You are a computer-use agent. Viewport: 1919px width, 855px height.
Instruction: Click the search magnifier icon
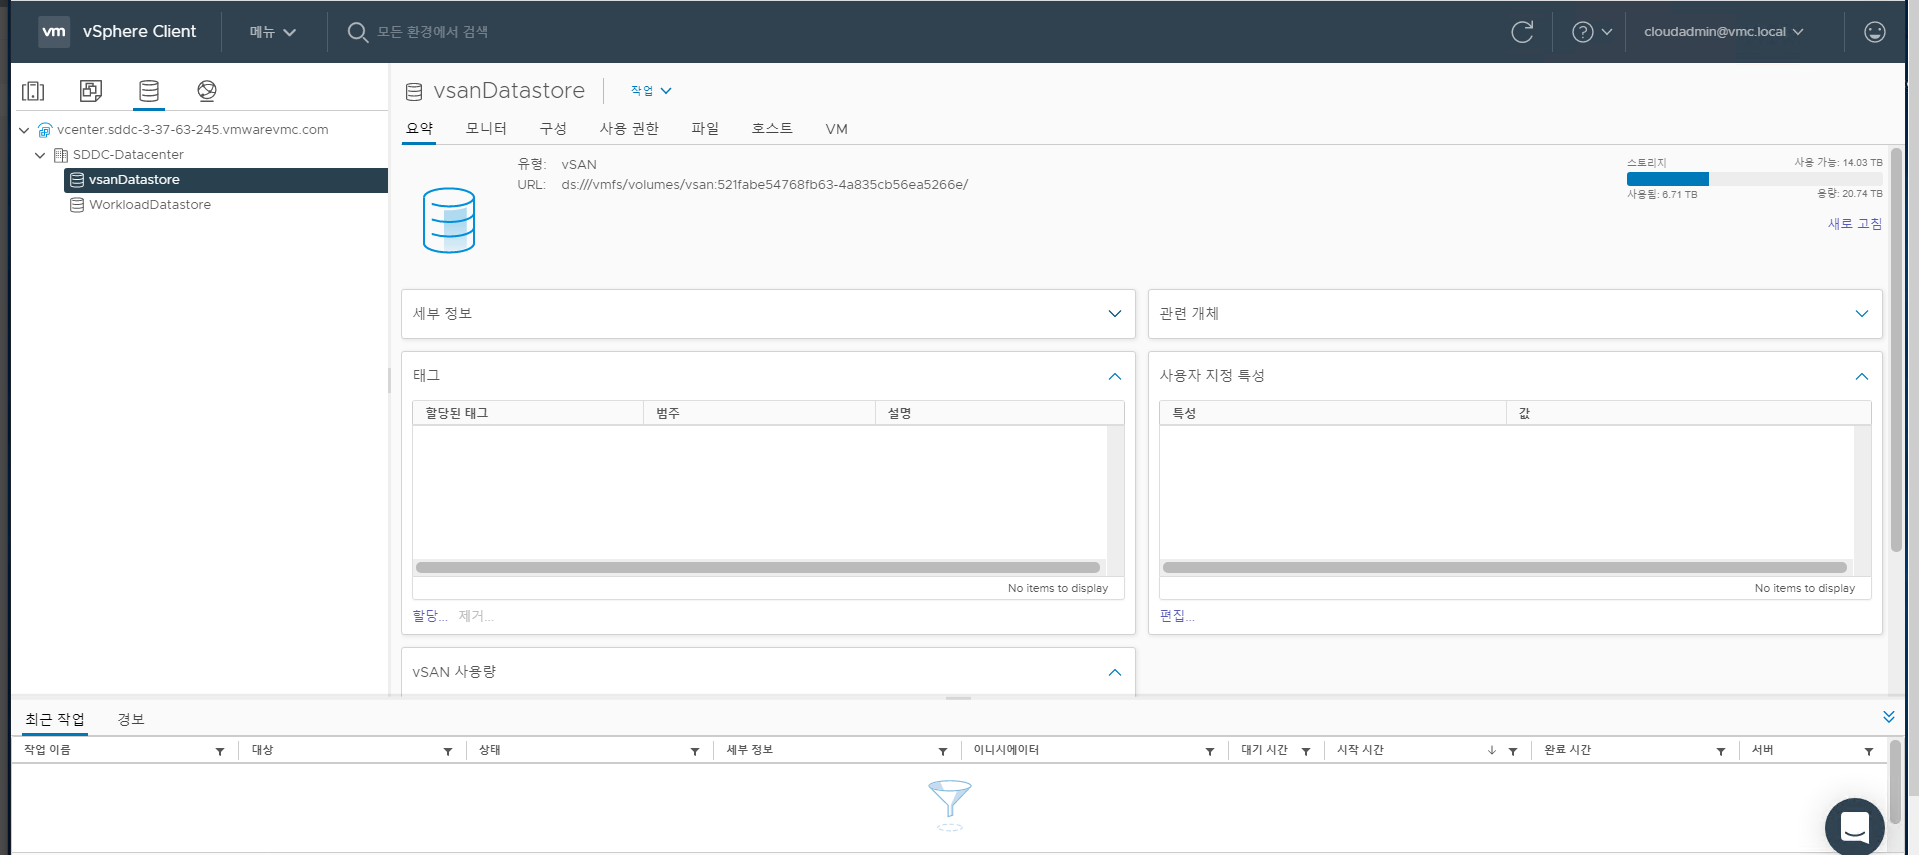tap(357, 32)
